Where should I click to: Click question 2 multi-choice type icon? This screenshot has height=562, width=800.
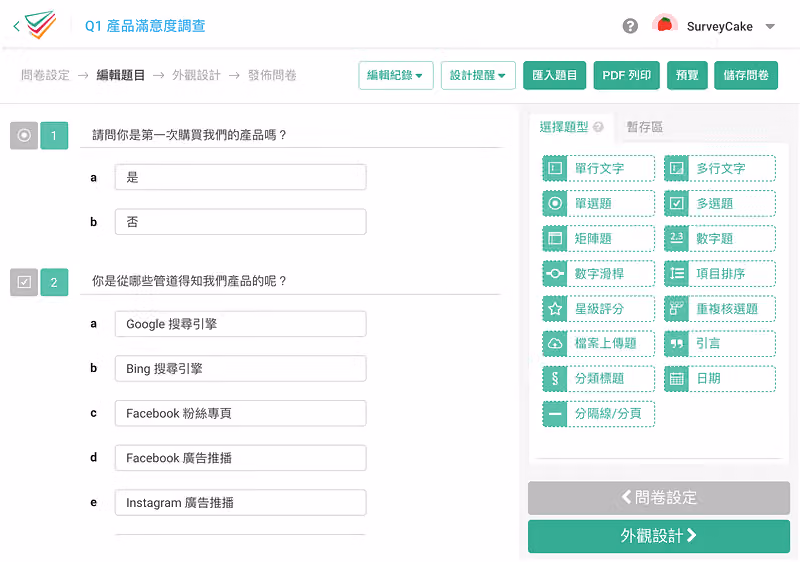(24, 282)
